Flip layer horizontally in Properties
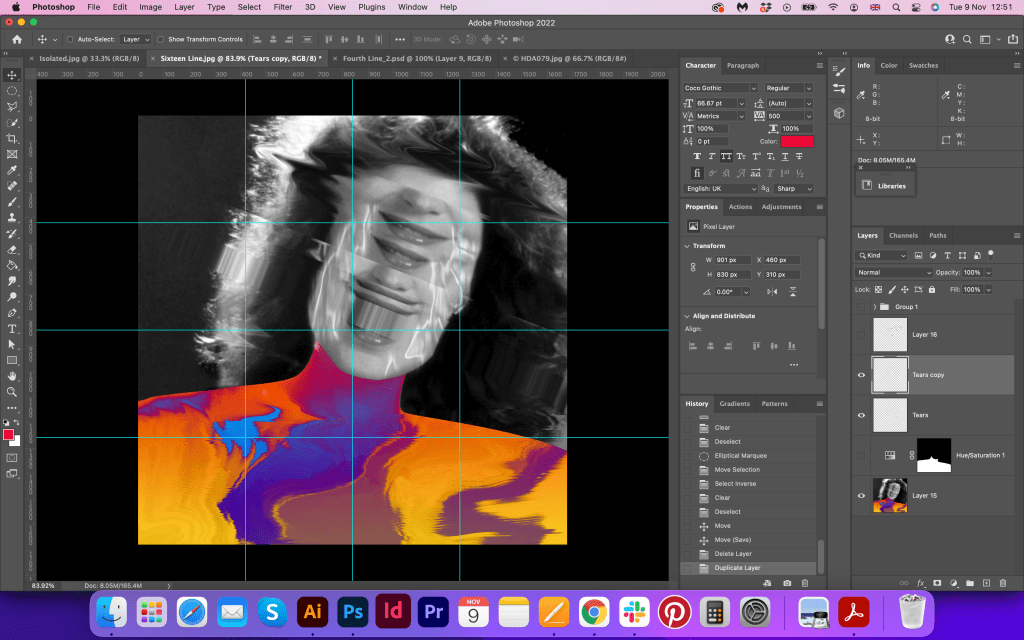 pyautogui.click(x=771, y=291)
